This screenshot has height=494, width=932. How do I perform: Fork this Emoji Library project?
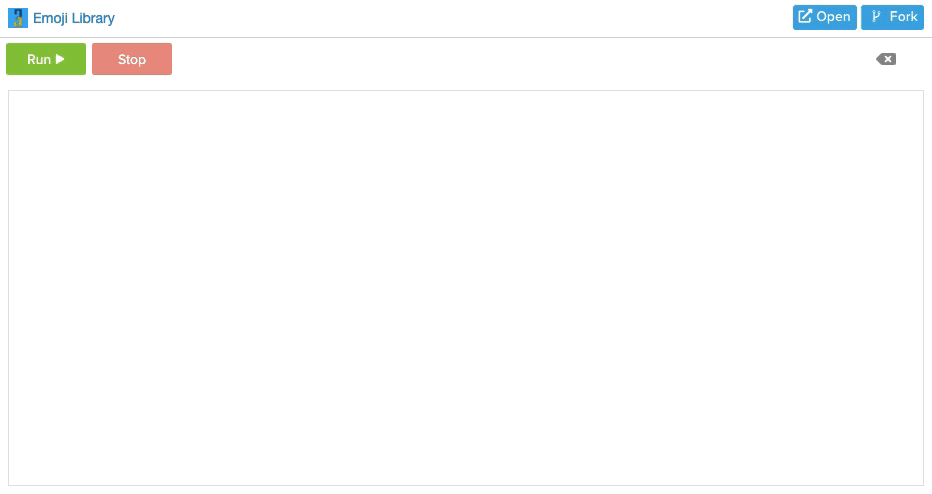pos(892,17)
